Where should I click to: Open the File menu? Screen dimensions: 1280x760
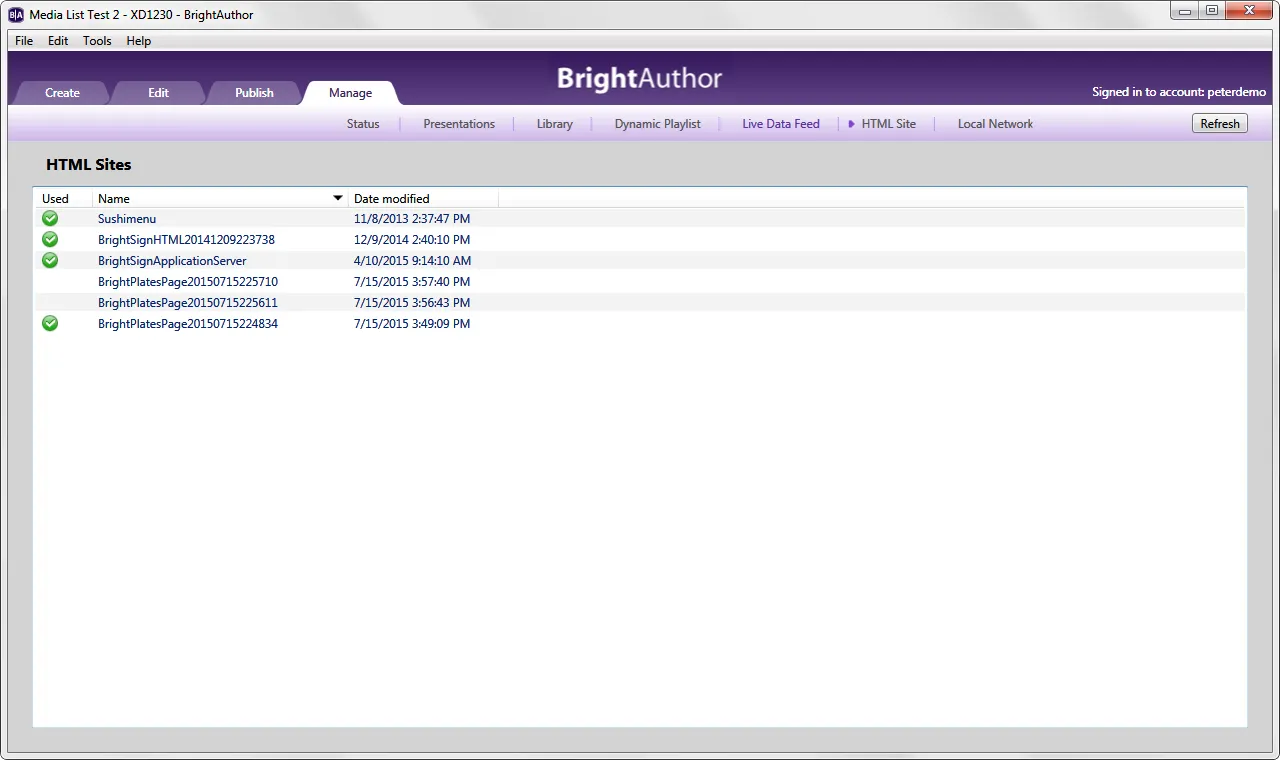click(x=24, y=41)
